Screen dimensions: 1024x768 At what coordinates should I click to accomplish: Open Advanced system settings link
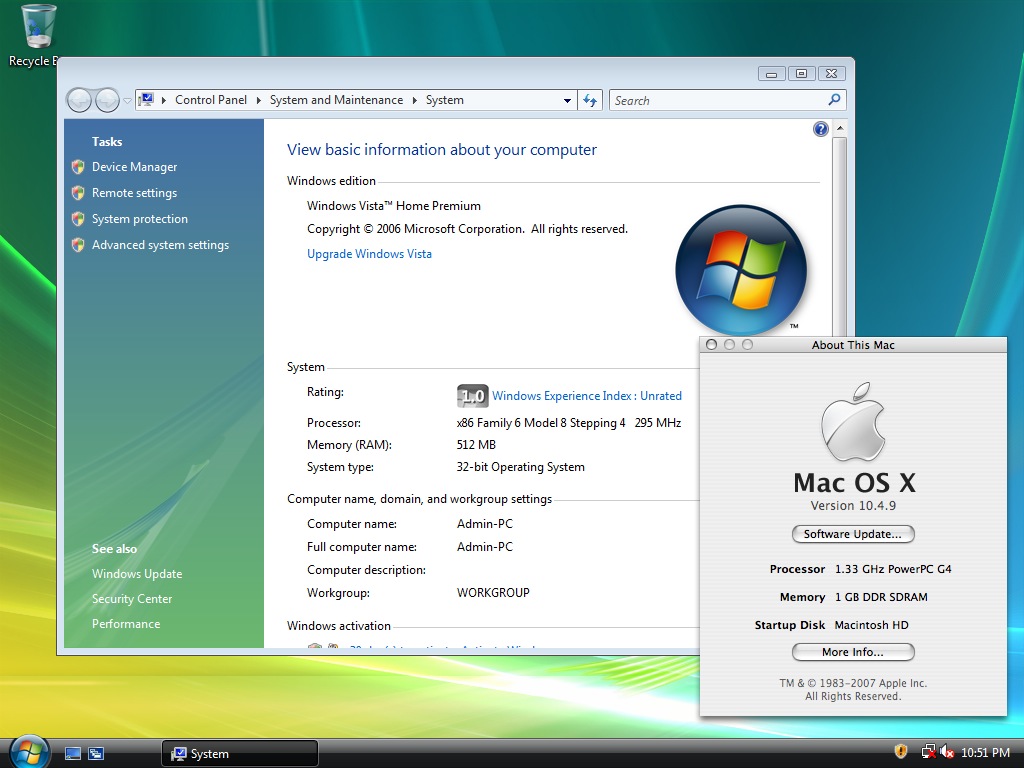[x=161, y=245]
